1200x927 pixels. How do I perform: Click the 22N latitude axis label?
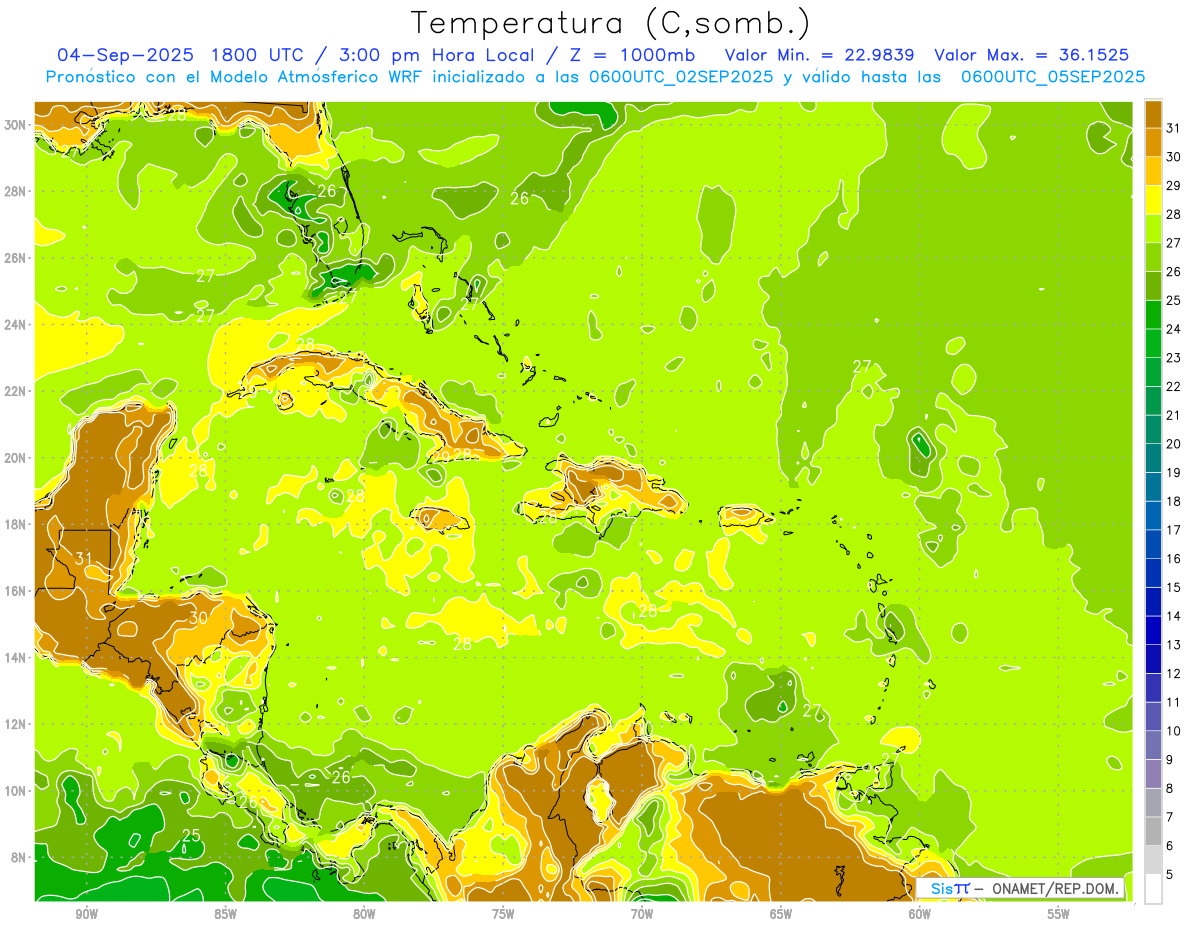pyautogui.click(x=15, y=391)
